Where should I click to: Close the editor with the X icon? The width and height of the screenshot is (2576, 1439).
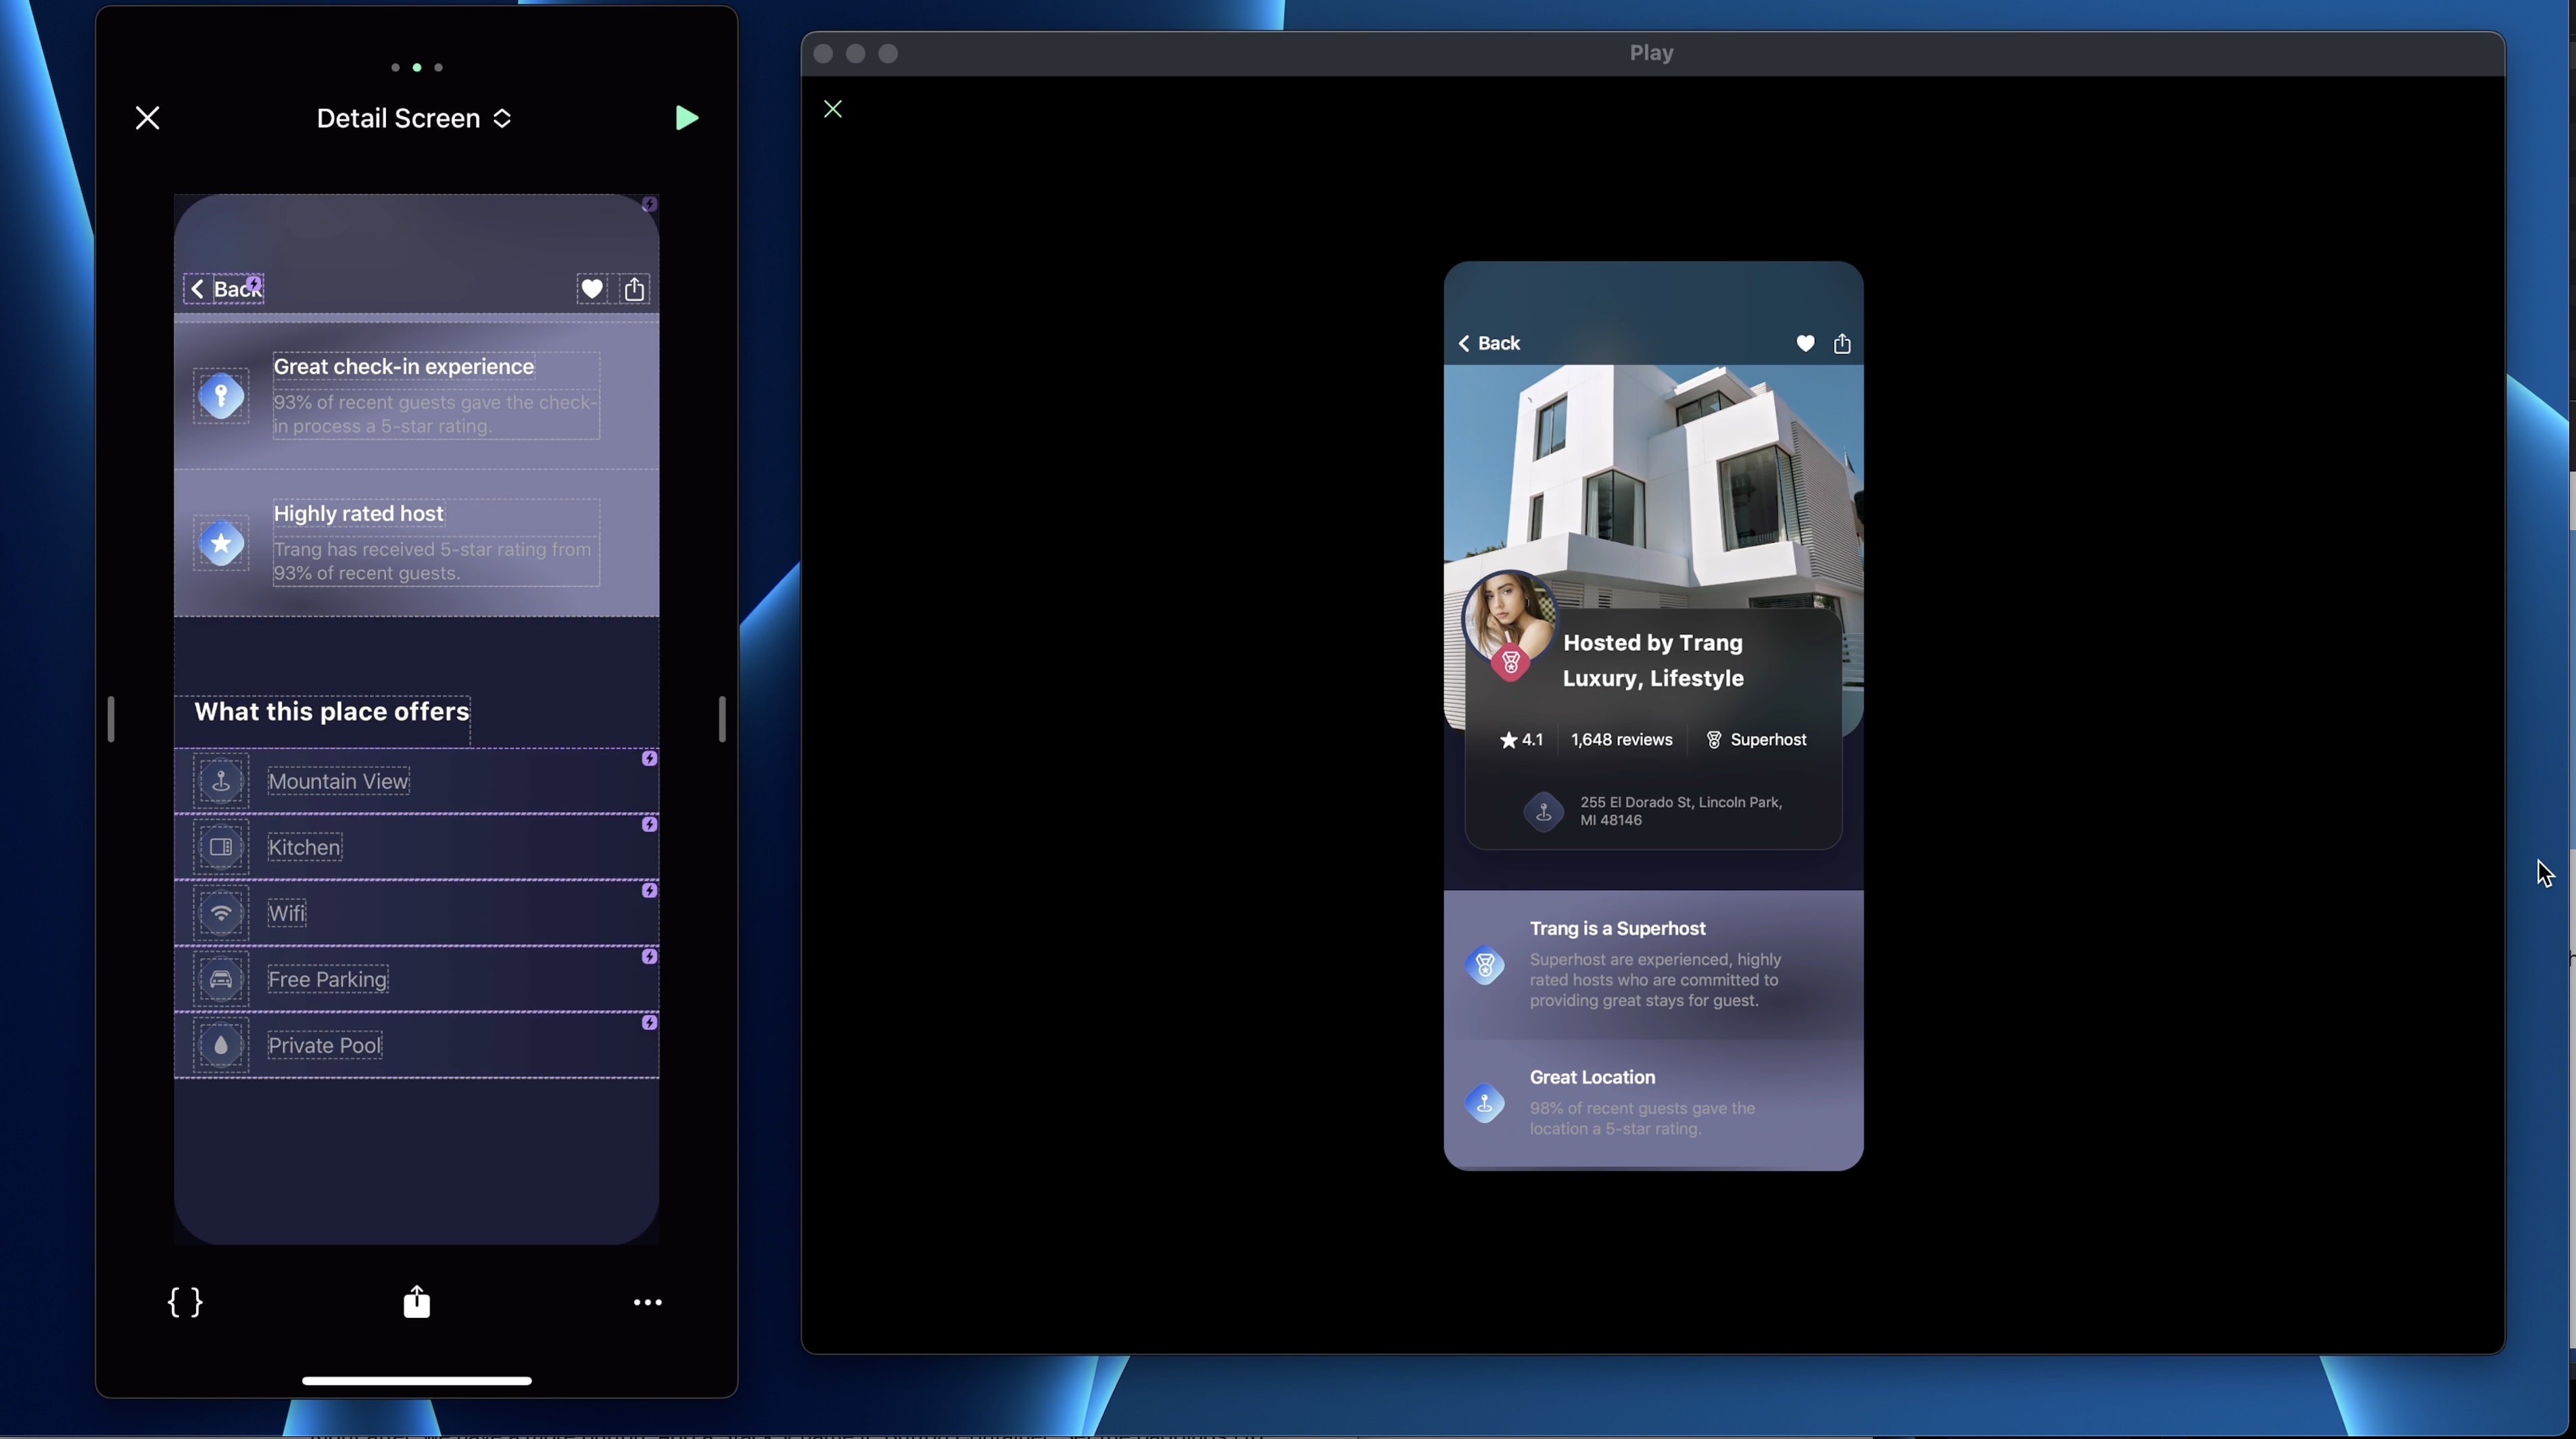[147, 118]
